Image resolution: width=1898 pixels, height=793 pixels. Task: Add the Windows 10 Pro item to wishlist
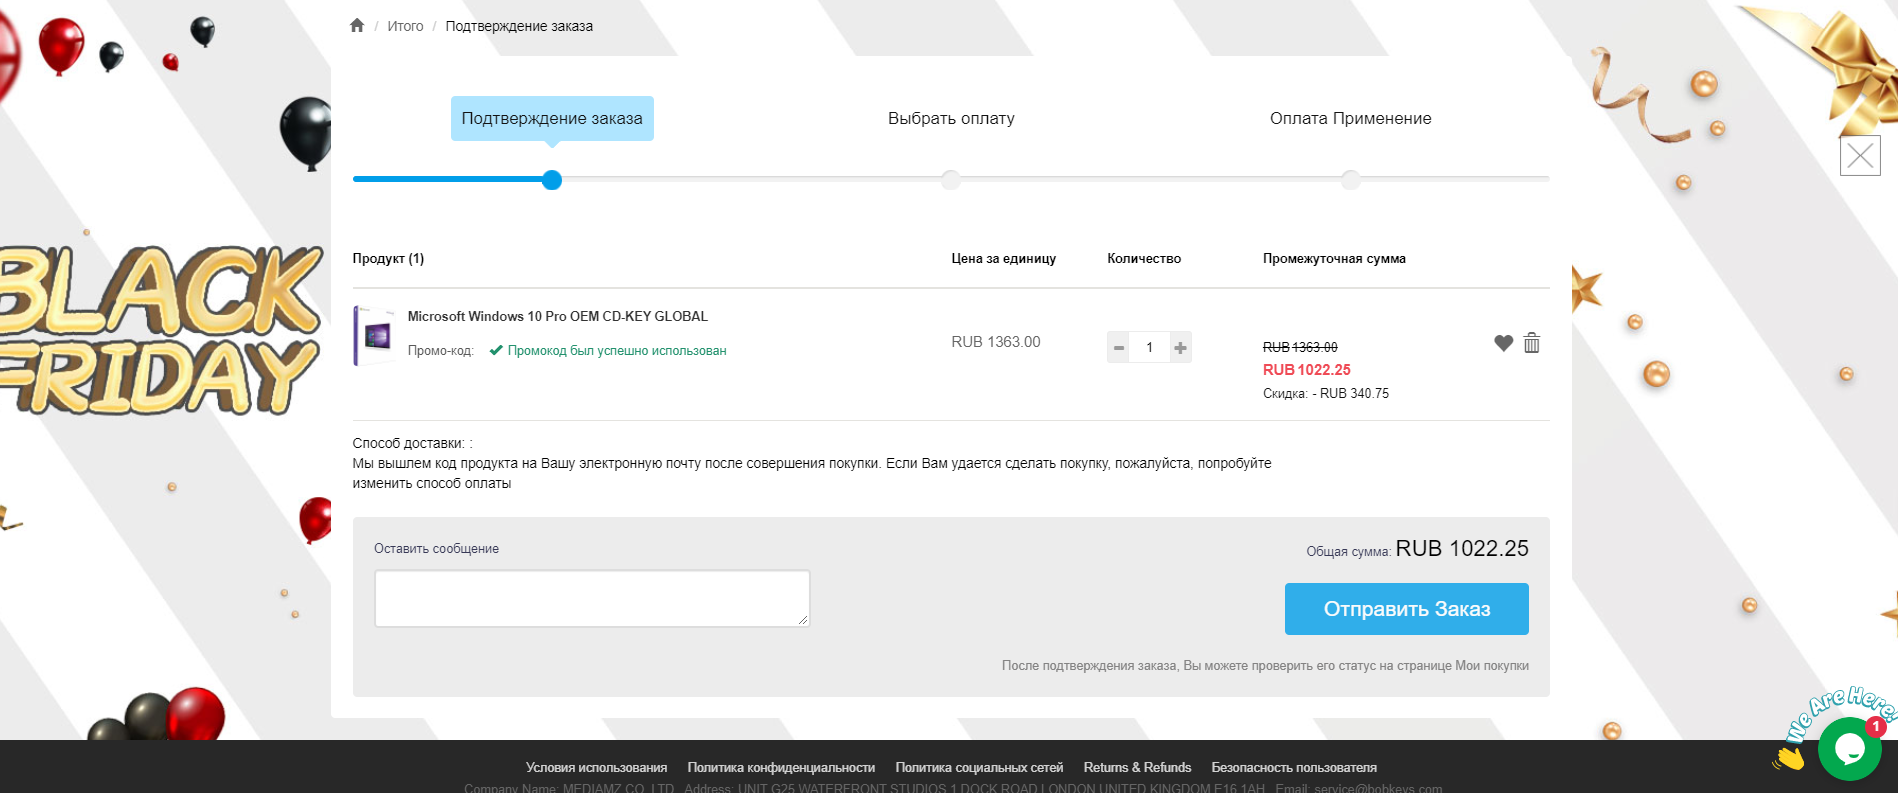point(1503,343)
